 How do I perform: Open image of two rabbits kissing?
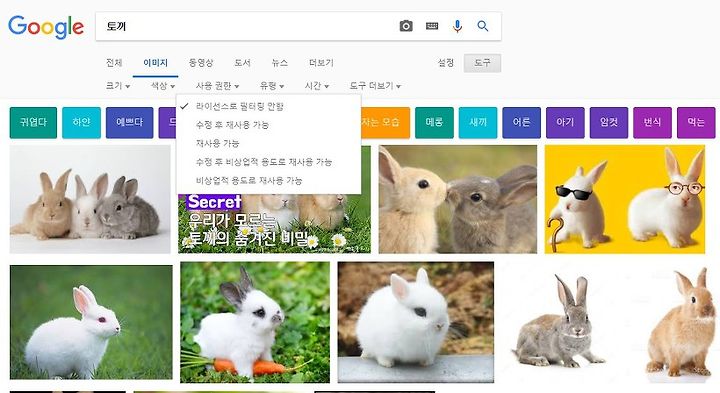point(457,199)
